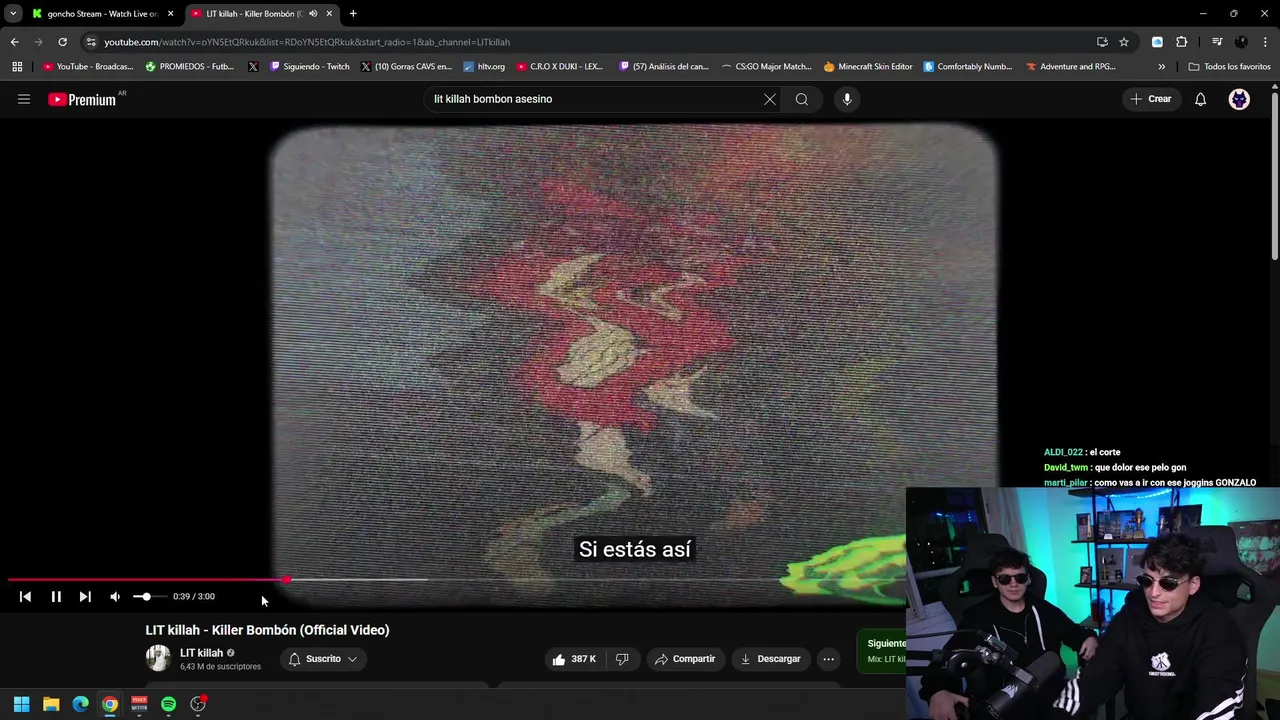This screenshot has width=1280, height=720.
Task: Expand hidden bookmarks with the chevron
Action: (1161, 67)
